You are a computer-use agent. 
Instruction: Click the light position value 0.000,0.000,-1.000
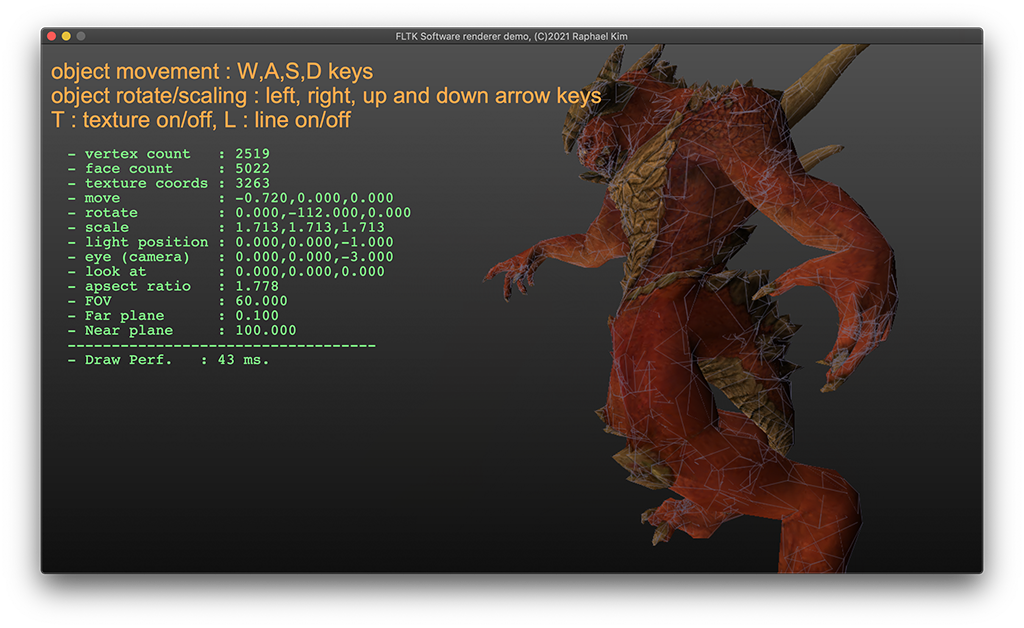pyautogui.click(x=314, y=242)
